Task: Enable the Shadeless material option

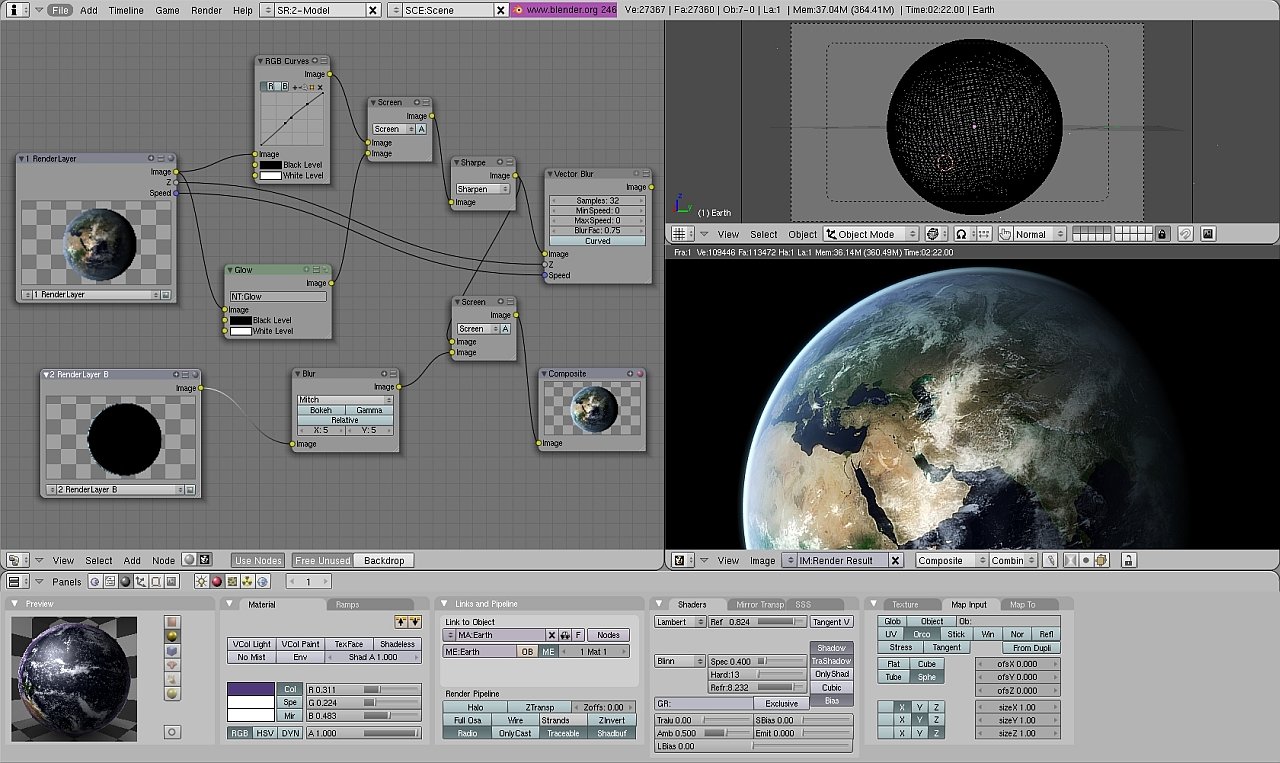Action: point(397,644)
